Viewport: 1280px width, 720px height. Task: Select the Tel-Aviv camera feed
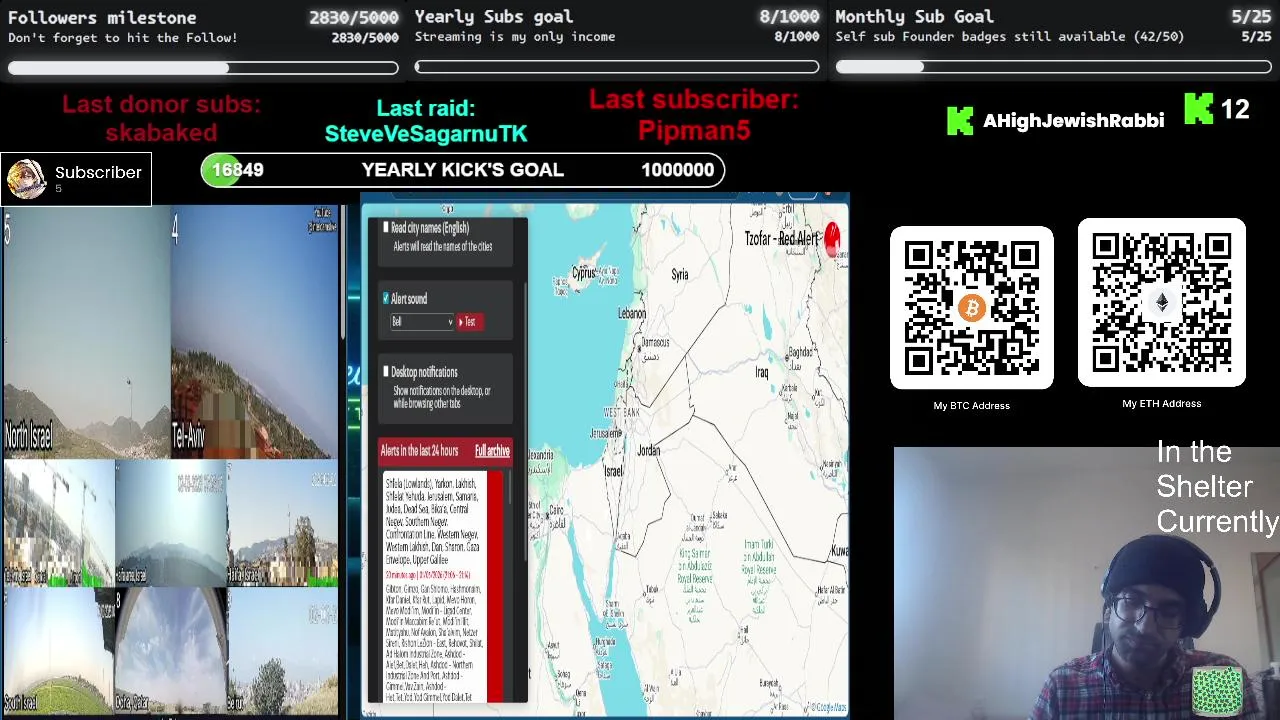[x=255, y=332]
